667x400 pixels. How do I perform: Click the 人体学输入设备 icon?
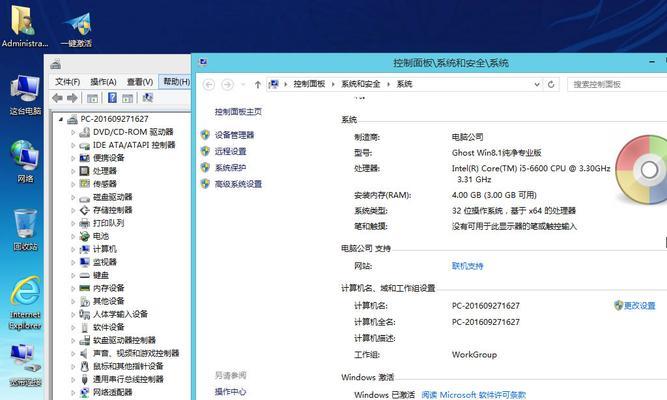pyautogui.click(x=85, y=314)
